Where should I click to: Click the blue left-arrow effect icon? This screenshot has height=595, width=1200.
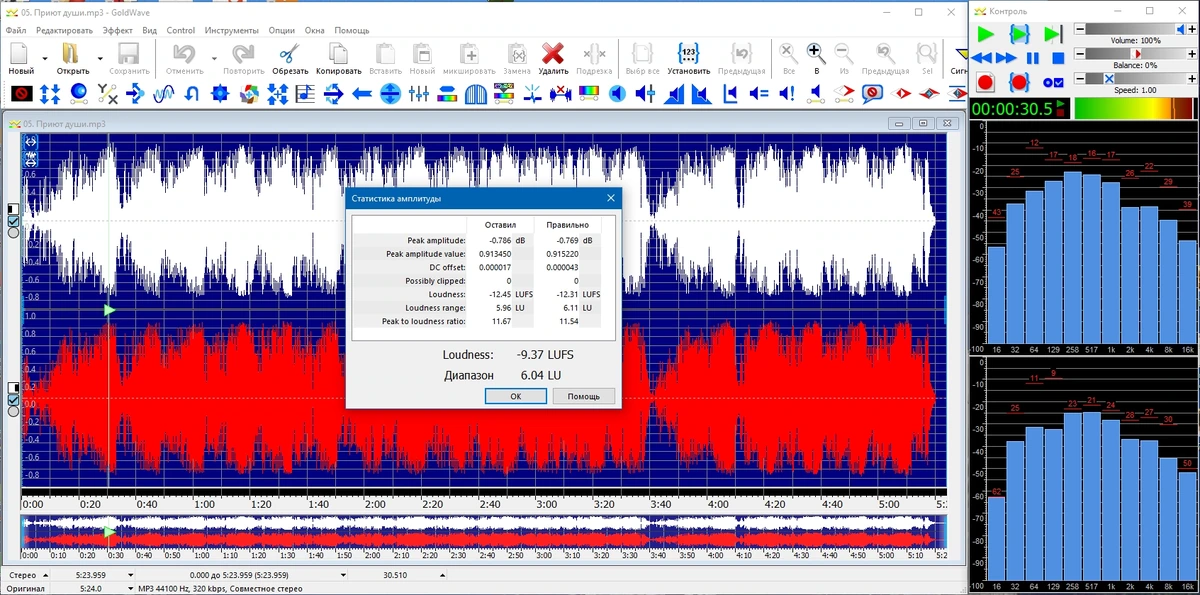point(362,94)
